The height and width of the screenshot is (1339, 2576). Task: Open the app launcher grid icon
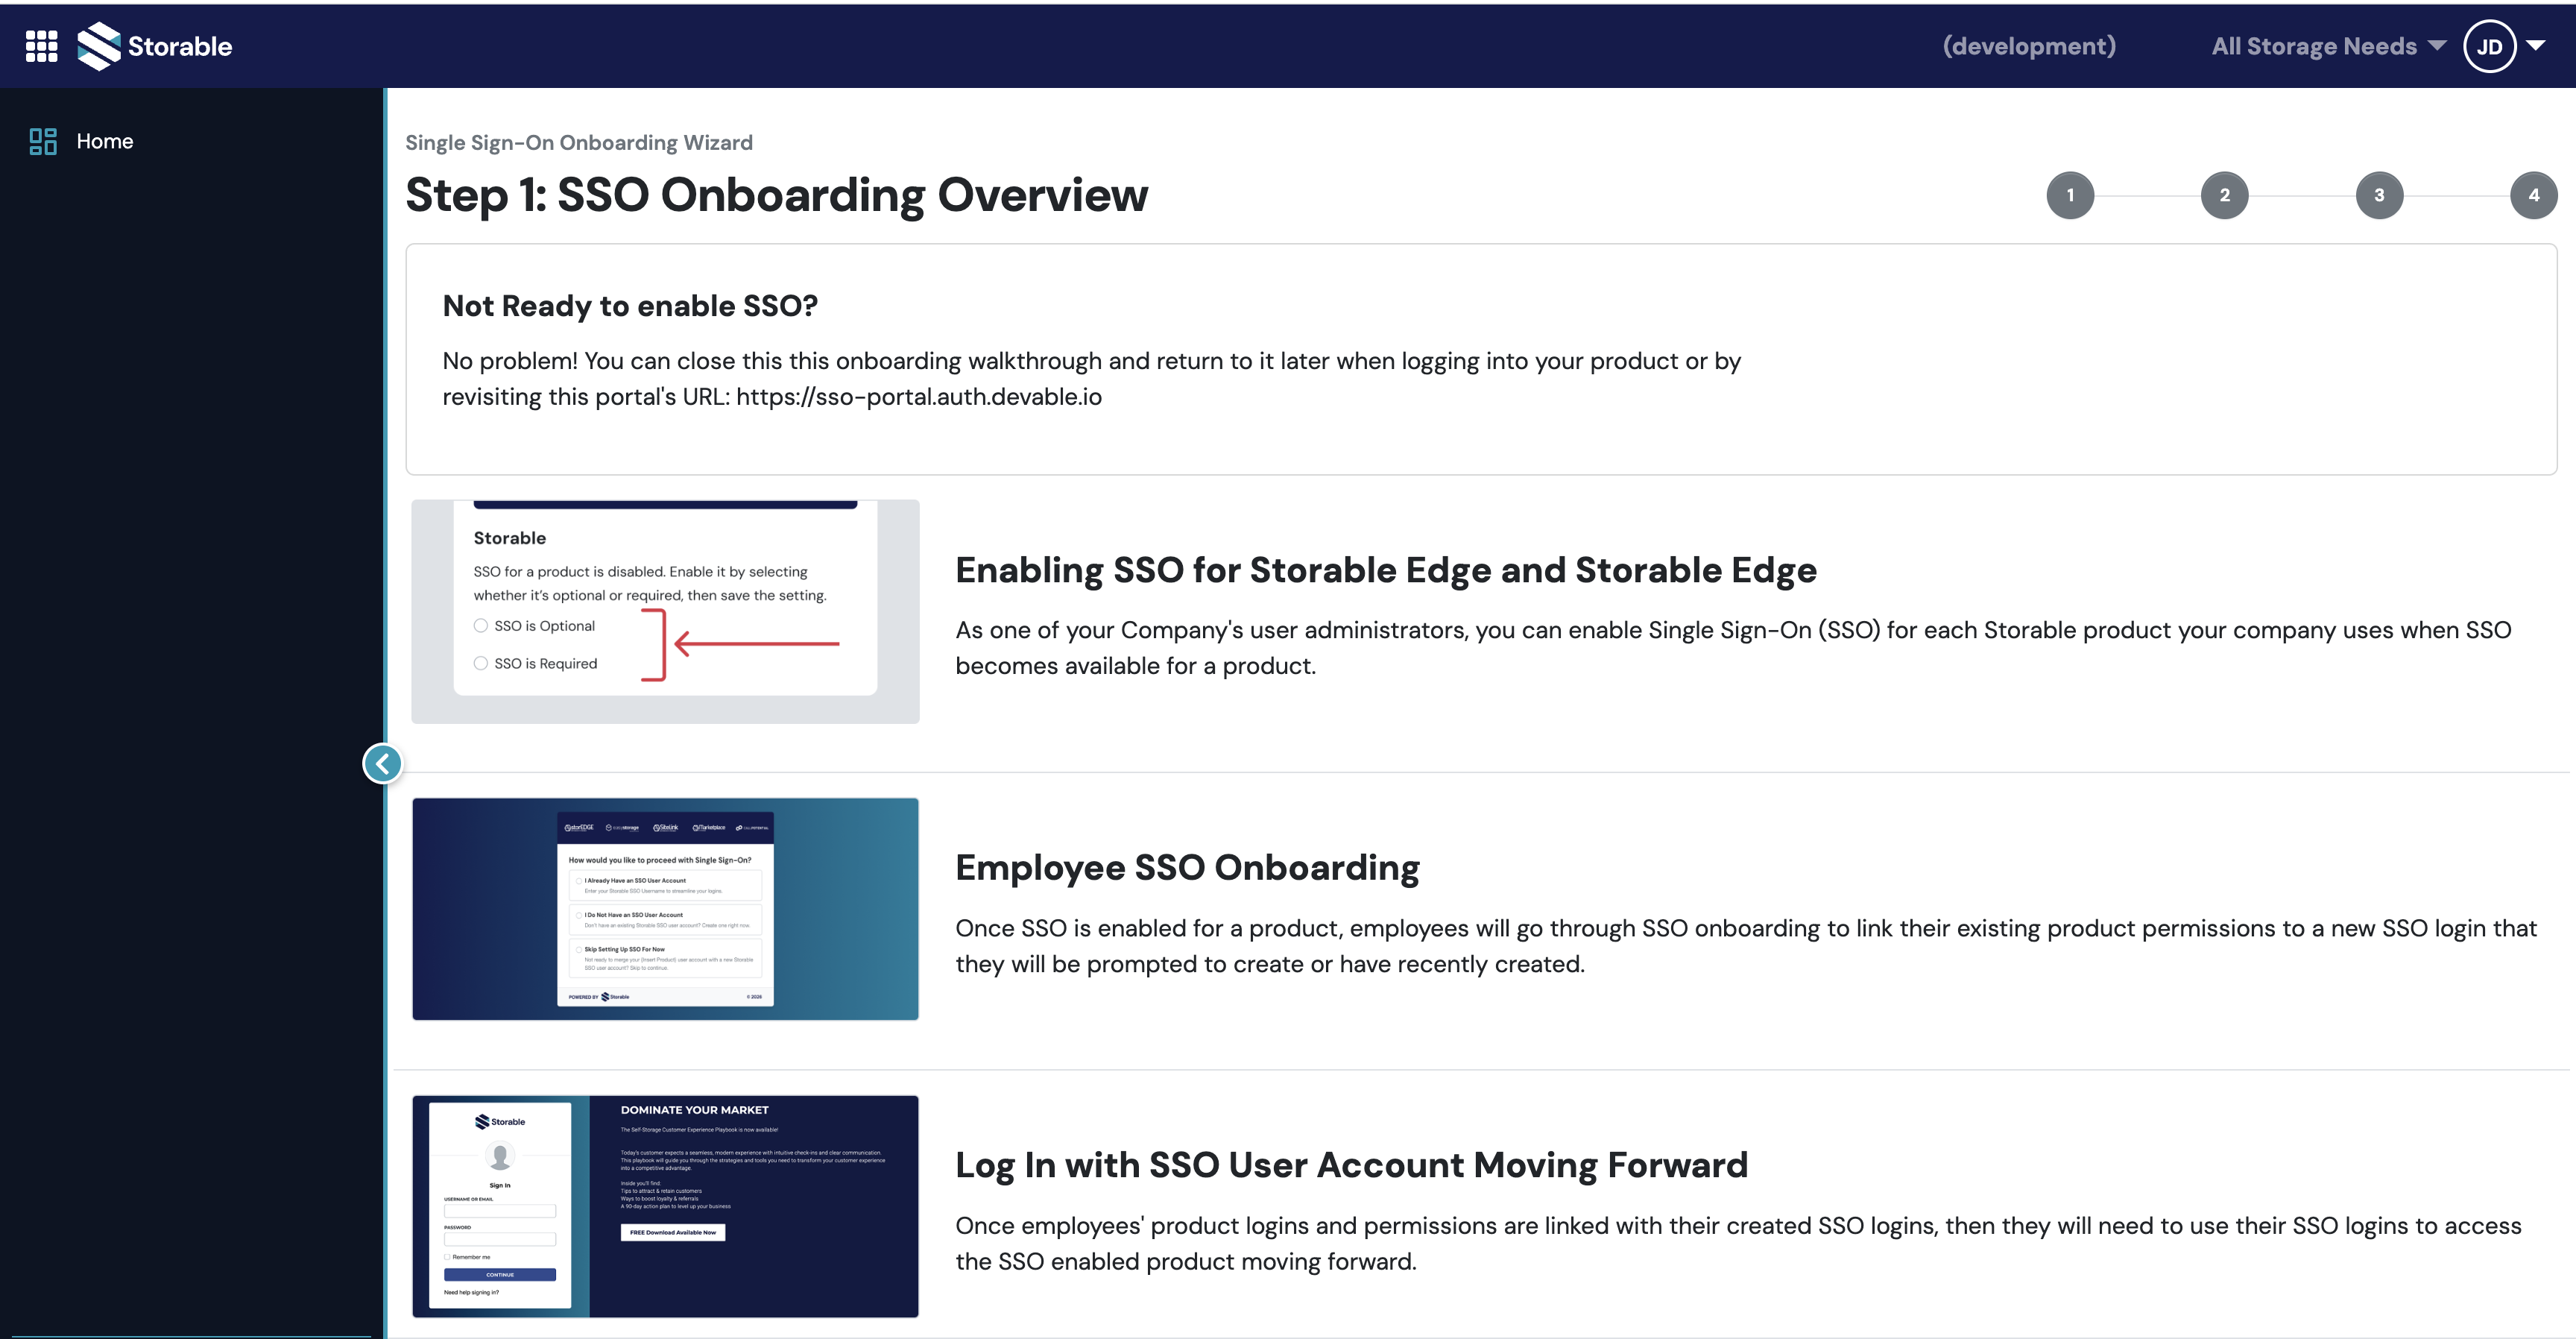point(41,46)
